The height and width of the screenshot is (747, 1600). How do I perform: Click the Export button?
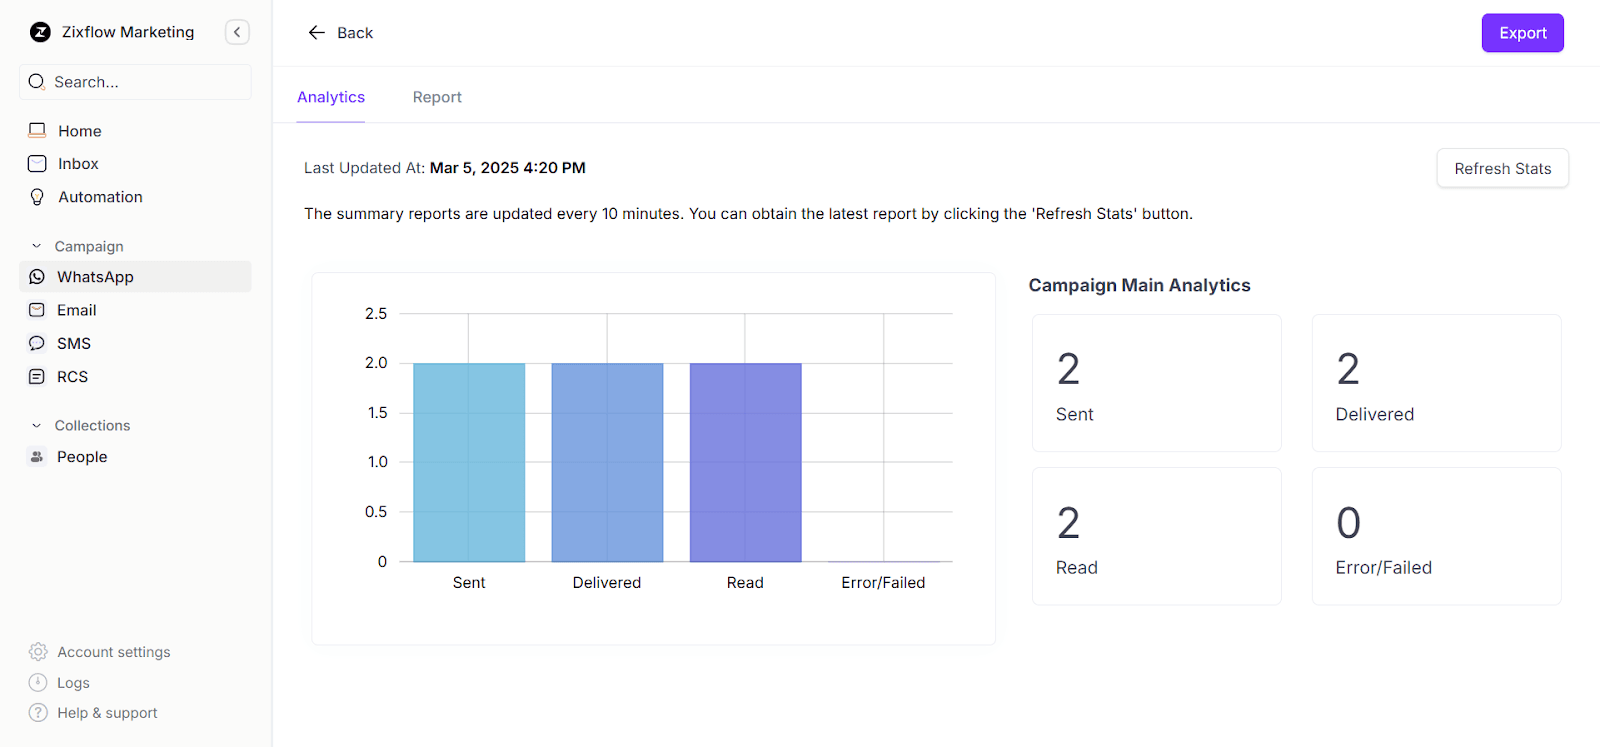pyautogui.click(x=1521, y=32)
